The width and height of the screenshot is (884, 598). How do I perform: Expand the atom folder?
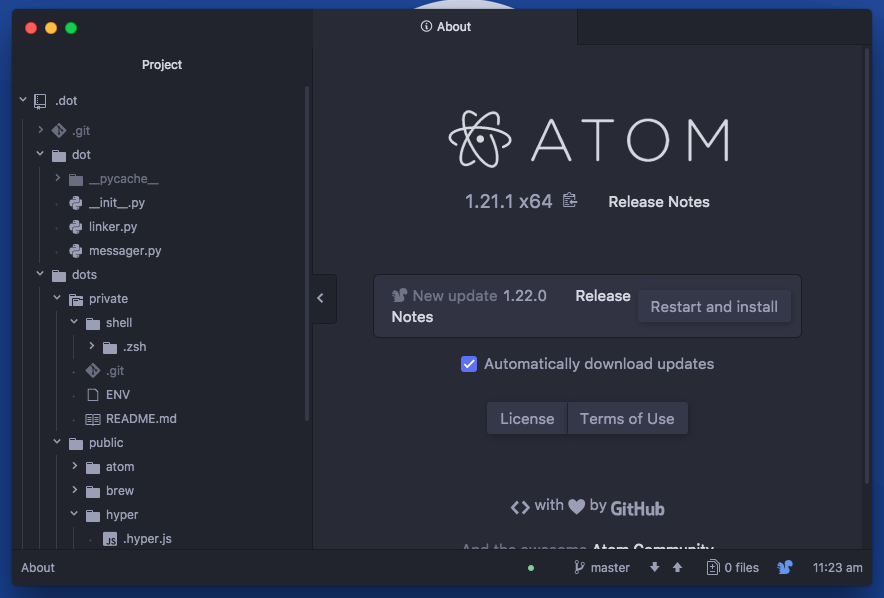[73, 466]
